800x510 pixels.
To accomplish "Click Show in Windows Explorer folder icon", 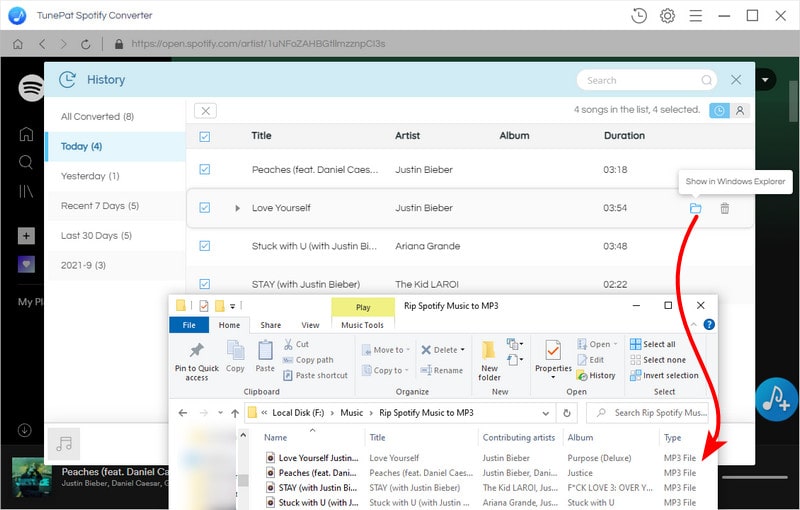I will pyautogui.click(x=695, y=208).
